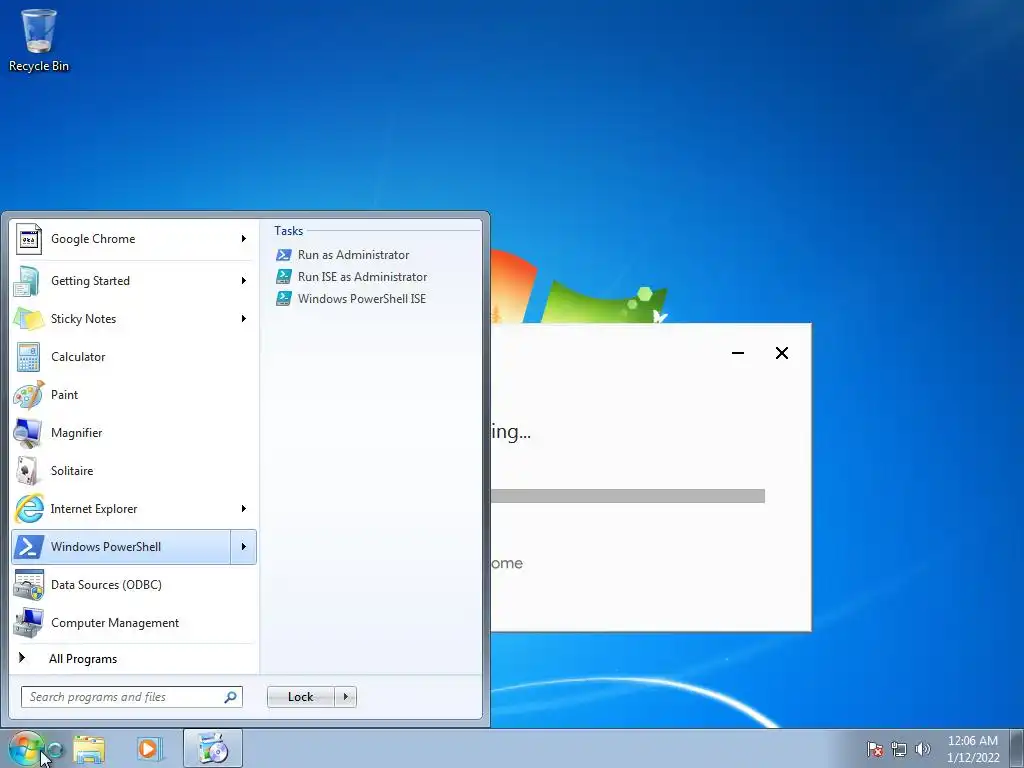Select the Calculator entry label
Viewport: 1024px width, 768px height.
click(x=78, y=357)
